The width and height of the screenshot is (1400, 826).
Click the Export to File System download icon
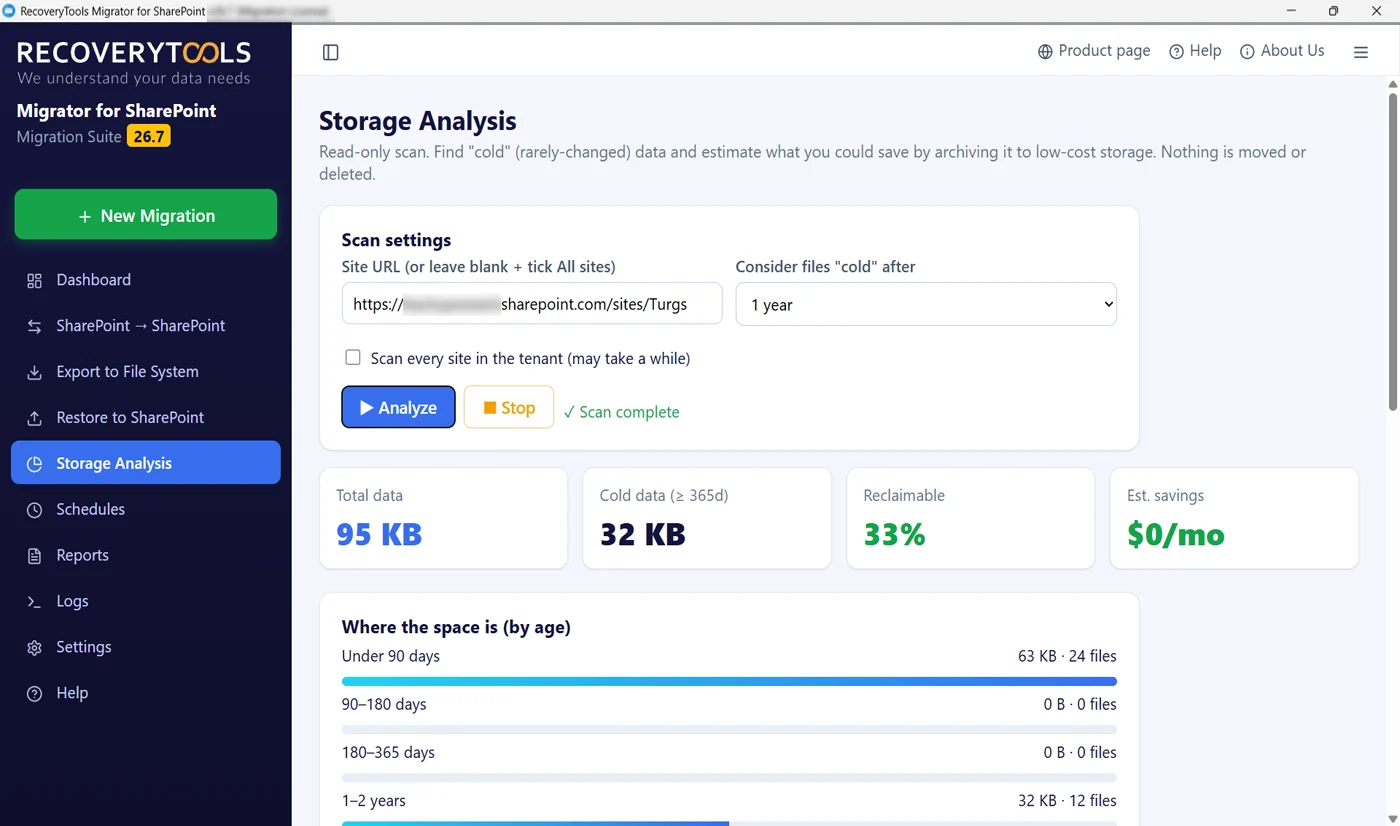35,373
